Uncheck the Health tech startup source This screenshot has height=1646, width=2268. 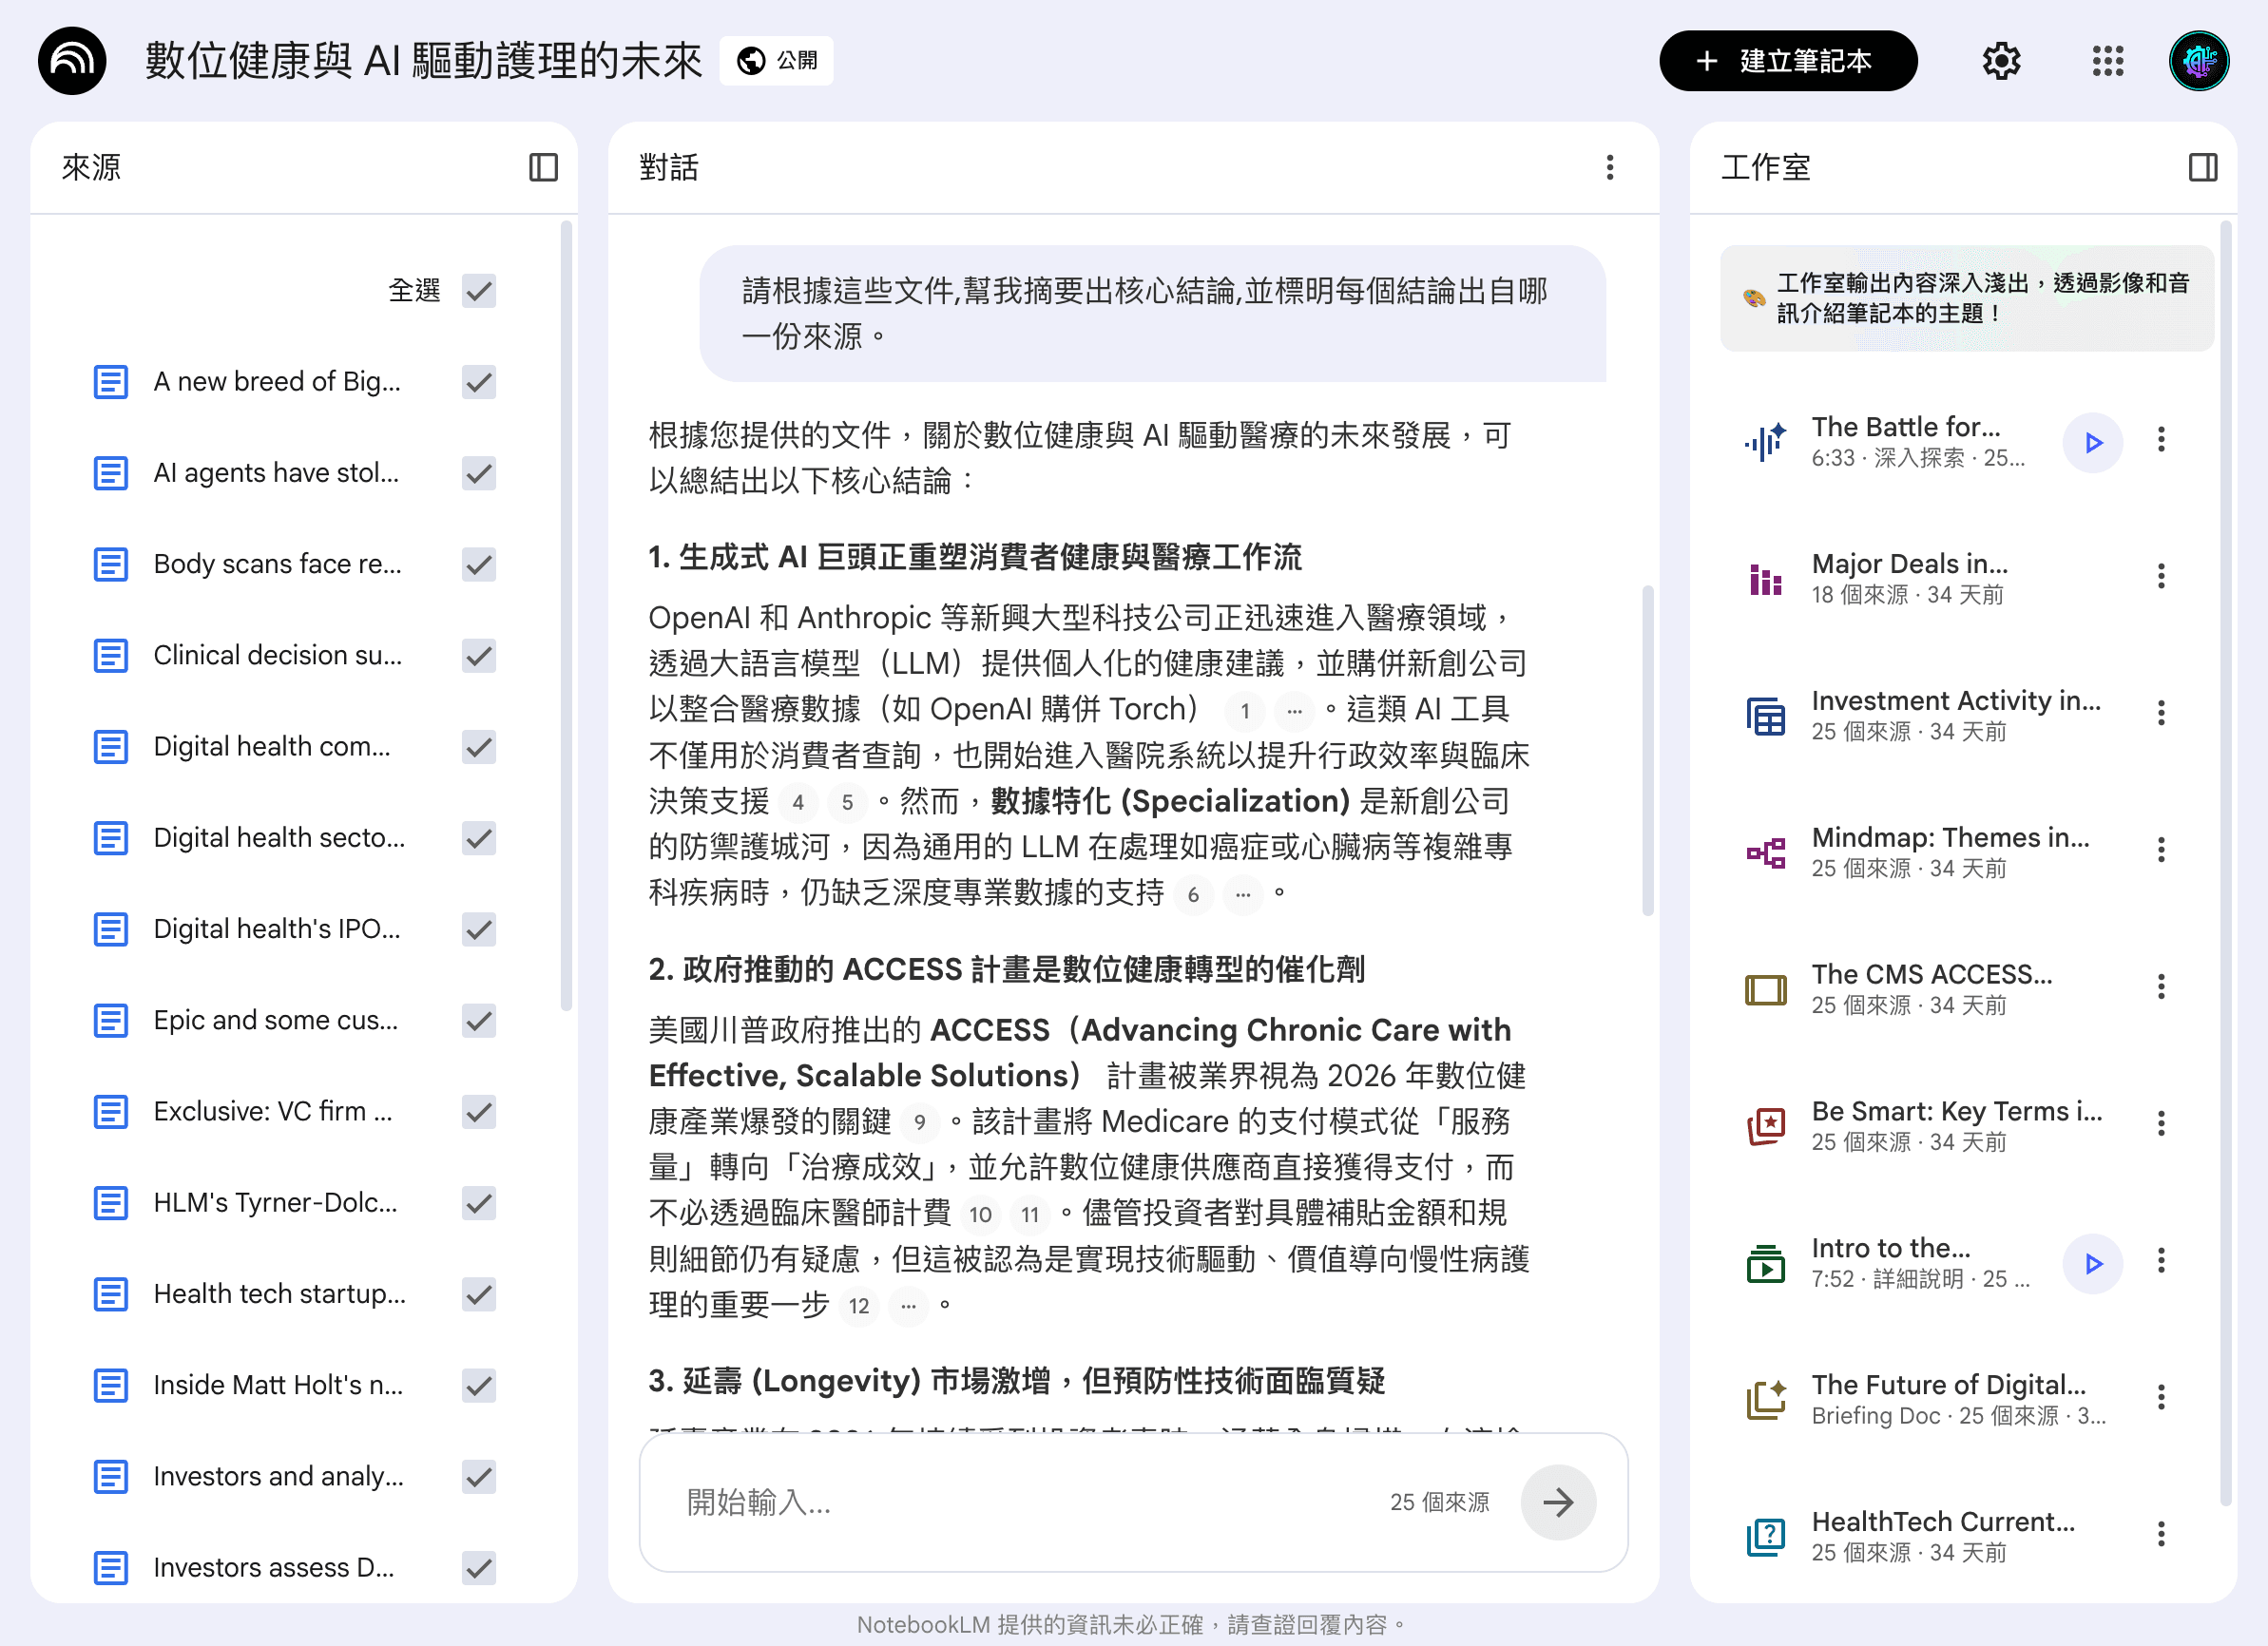479,1294
